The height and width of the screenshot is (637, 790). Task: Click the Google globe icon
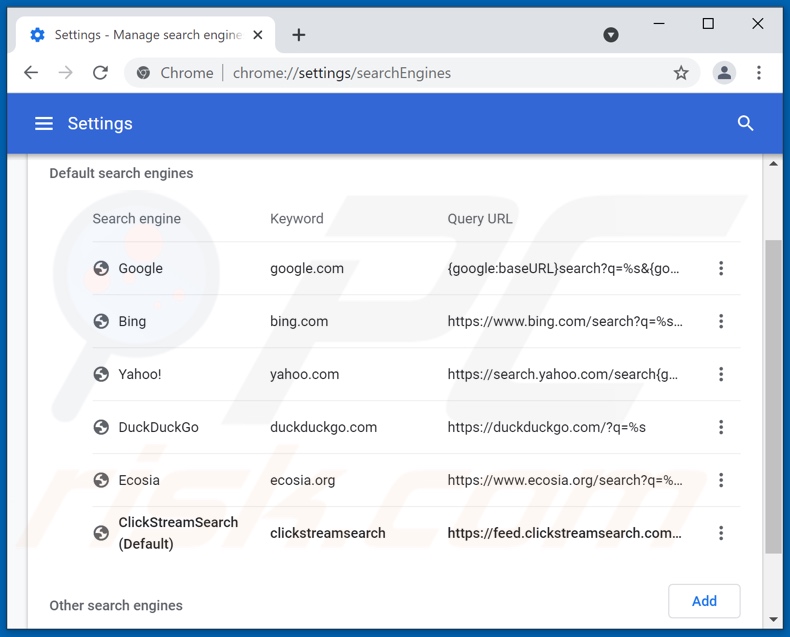[x=101, y=268]
